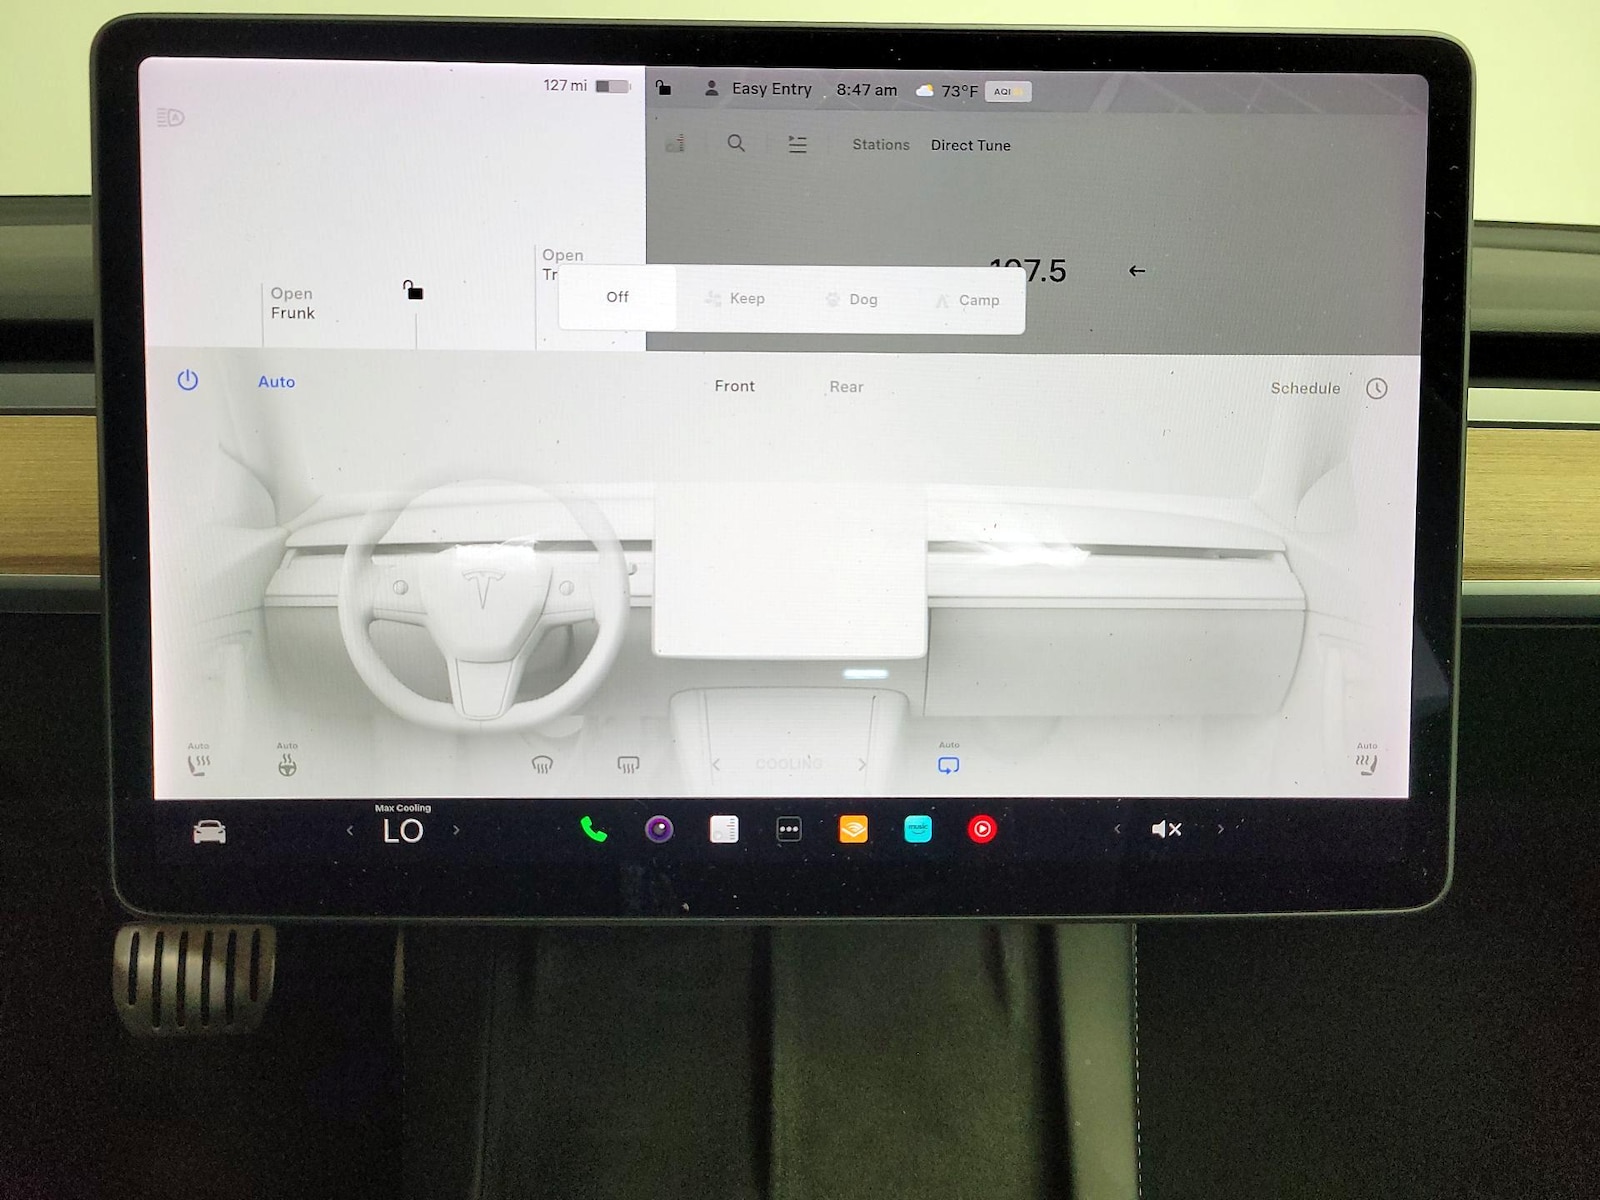Image resolution: width=1600 pixels, height=1200 pixels.
Task: Toggle driver seat heater
Action: 199,765
